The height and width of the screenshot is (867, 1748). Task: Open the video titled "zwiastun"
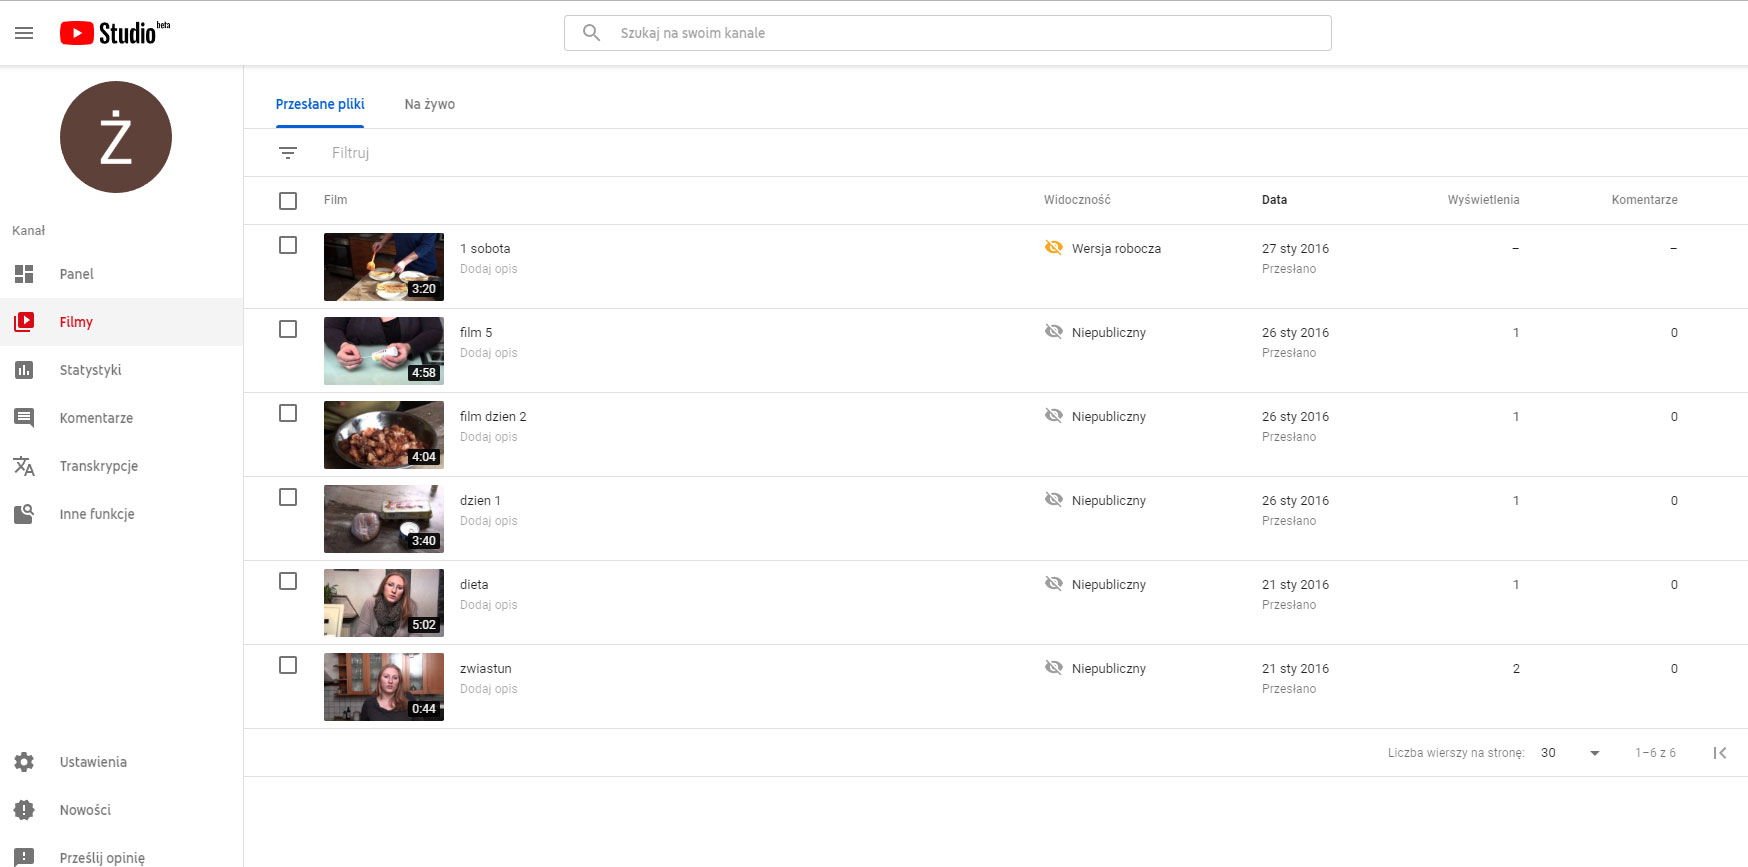pyautogui.click(x=485, y=669)
